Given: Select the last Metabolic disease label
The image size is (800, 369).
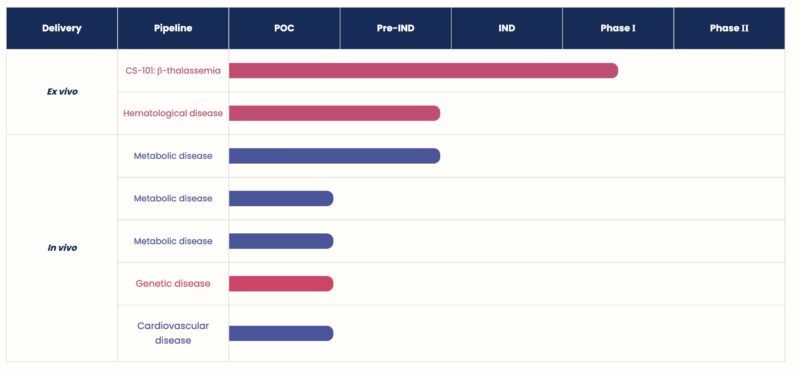Looking at the screenshot, I should [173, 240].
